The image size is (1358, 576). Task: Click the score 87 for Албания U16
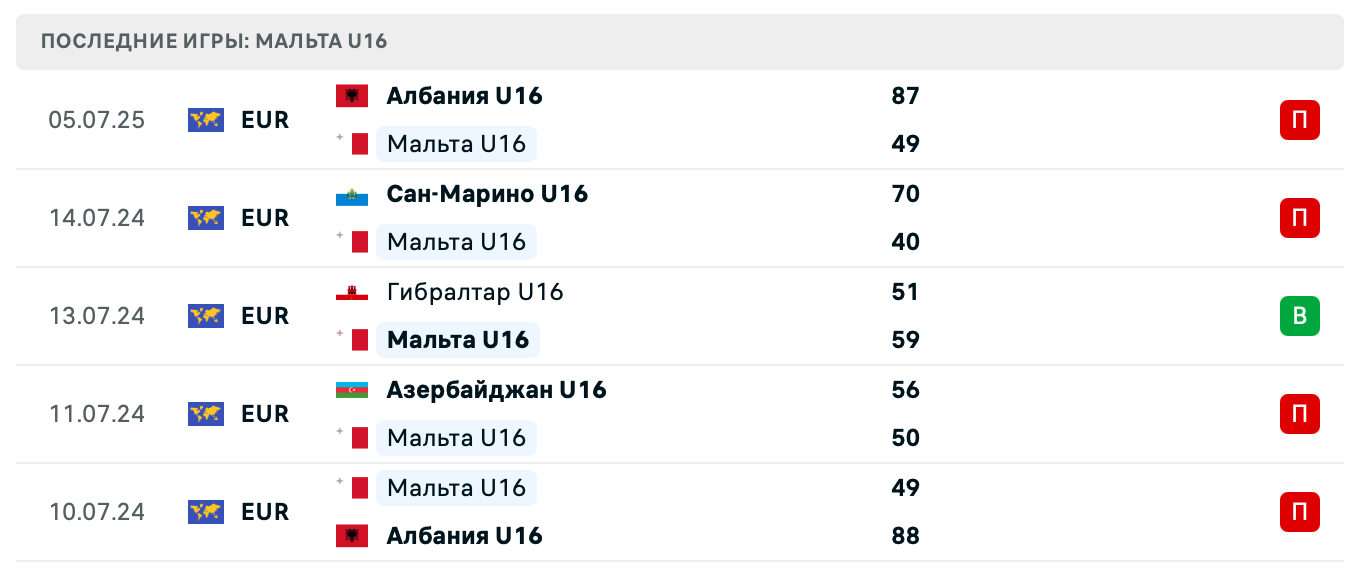[905, 96]
